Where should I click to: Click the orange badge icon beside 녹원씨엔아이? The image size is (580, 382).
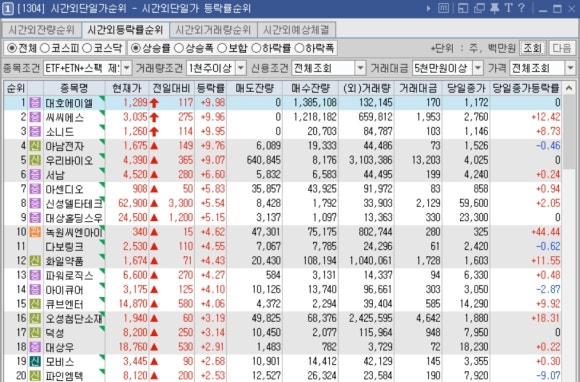pyautogui.click(x=35, y=232)
